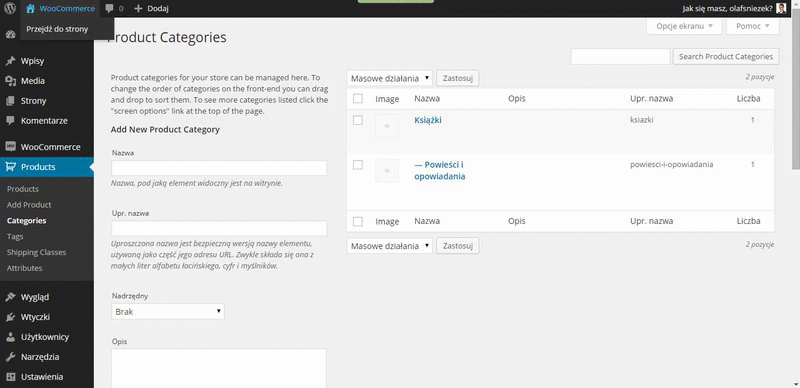The height and width of the screenshot is (388, 800).
Task: Sort by the Upr. nazwa column header
Action: 652,99
